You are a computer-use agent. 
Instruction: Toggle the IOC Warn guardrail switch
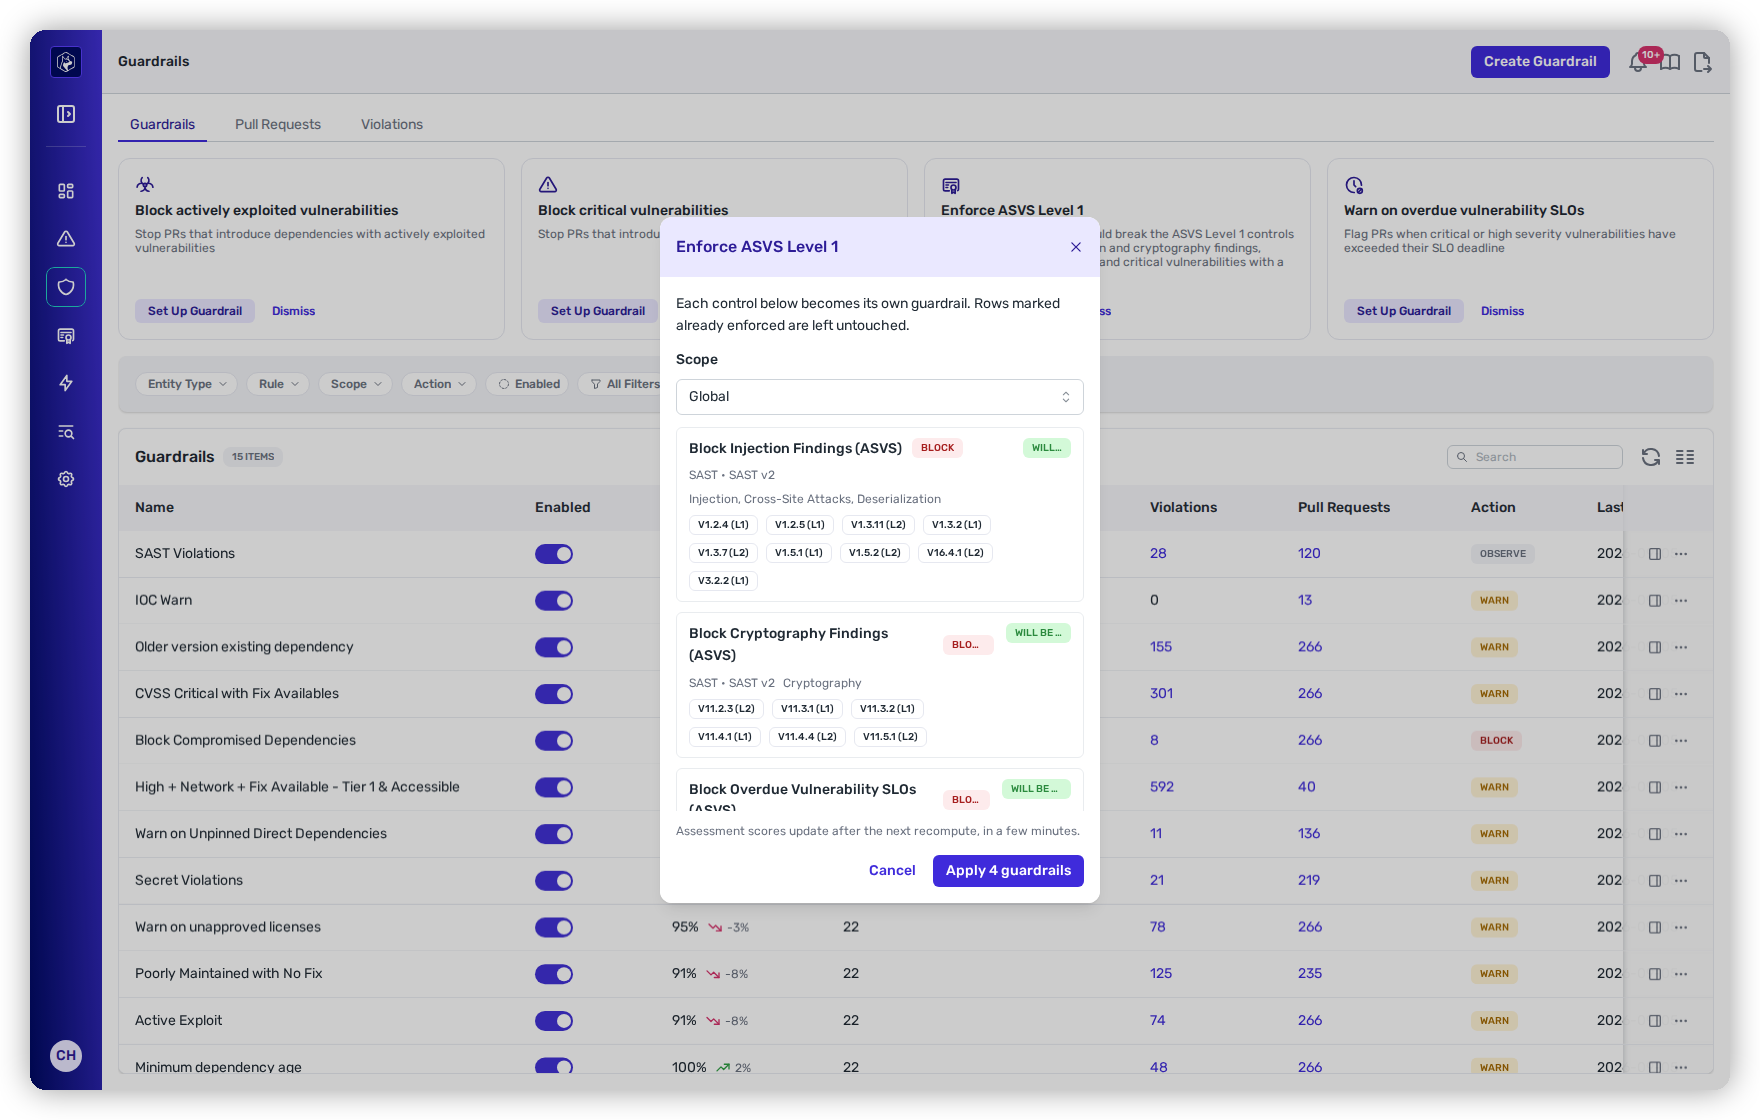(x=554, y=601)
